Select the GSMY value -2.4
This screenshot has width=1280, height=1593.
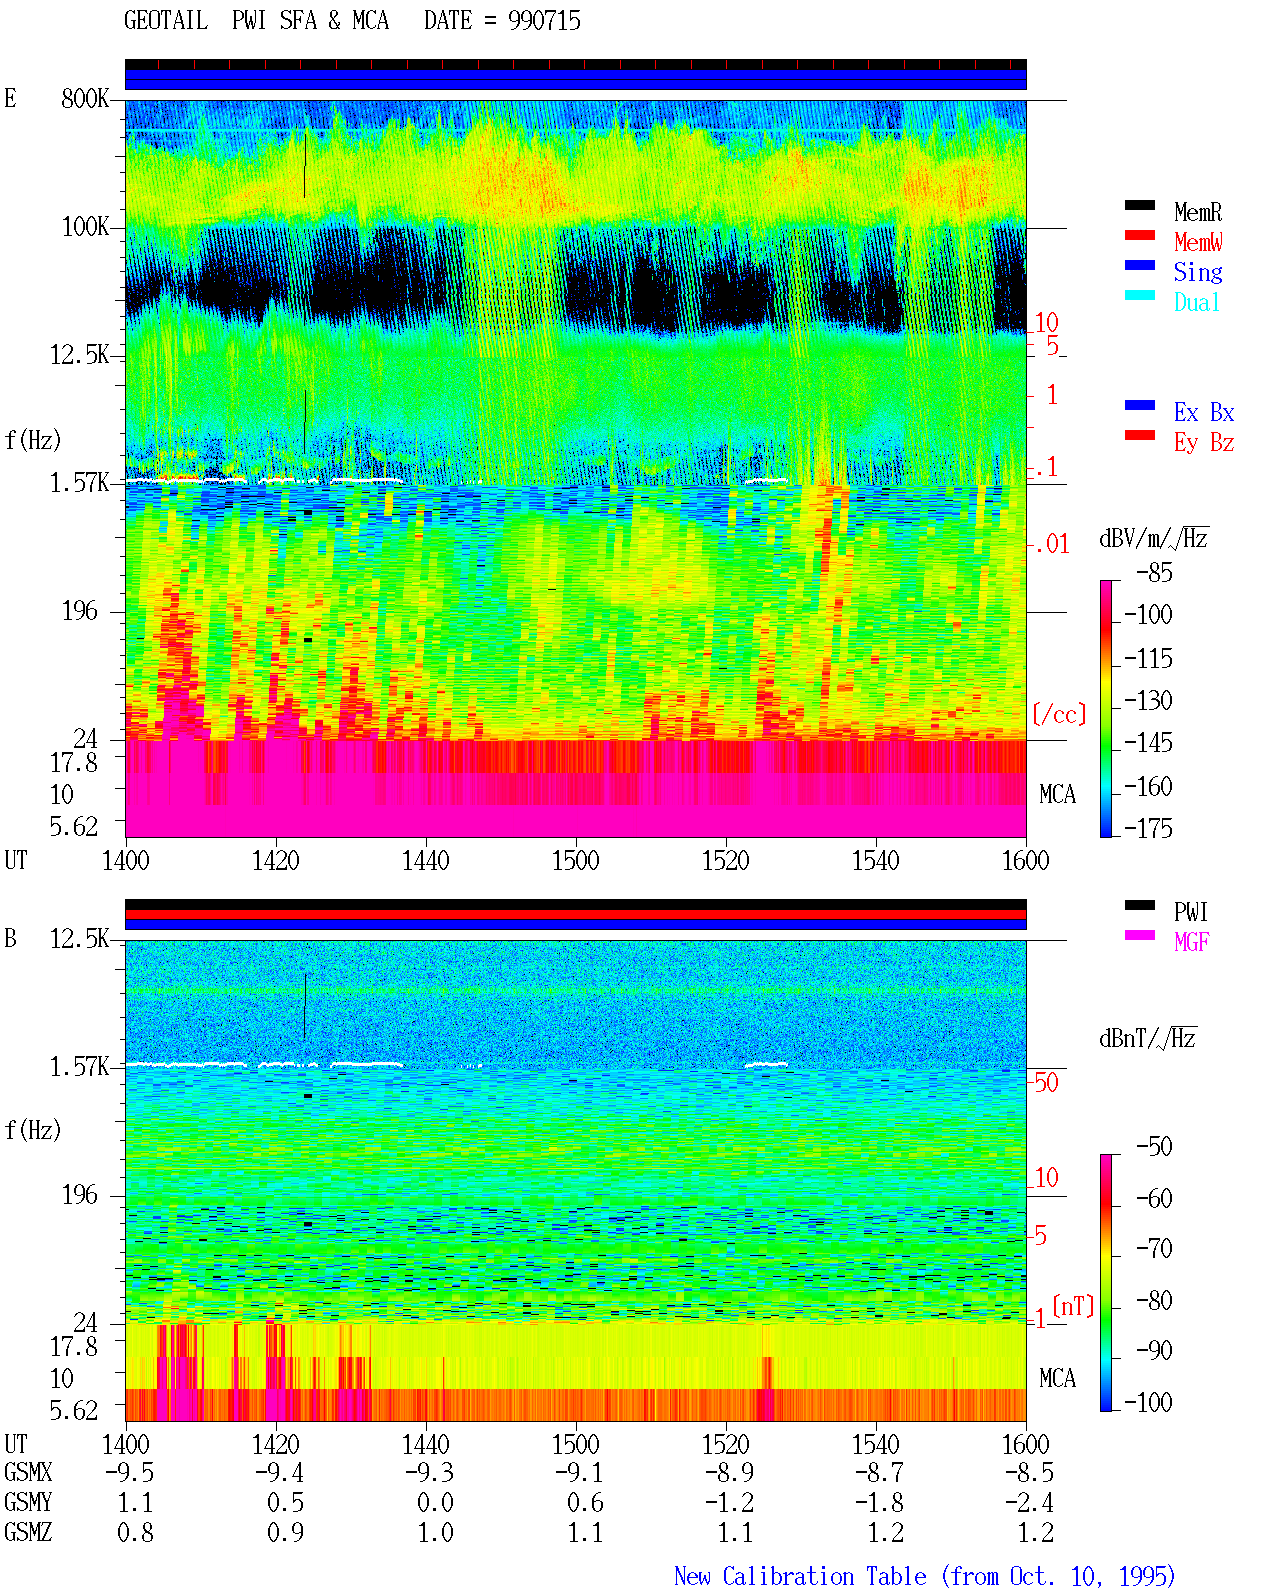pyautogui.click(x=1029, y=1502)
